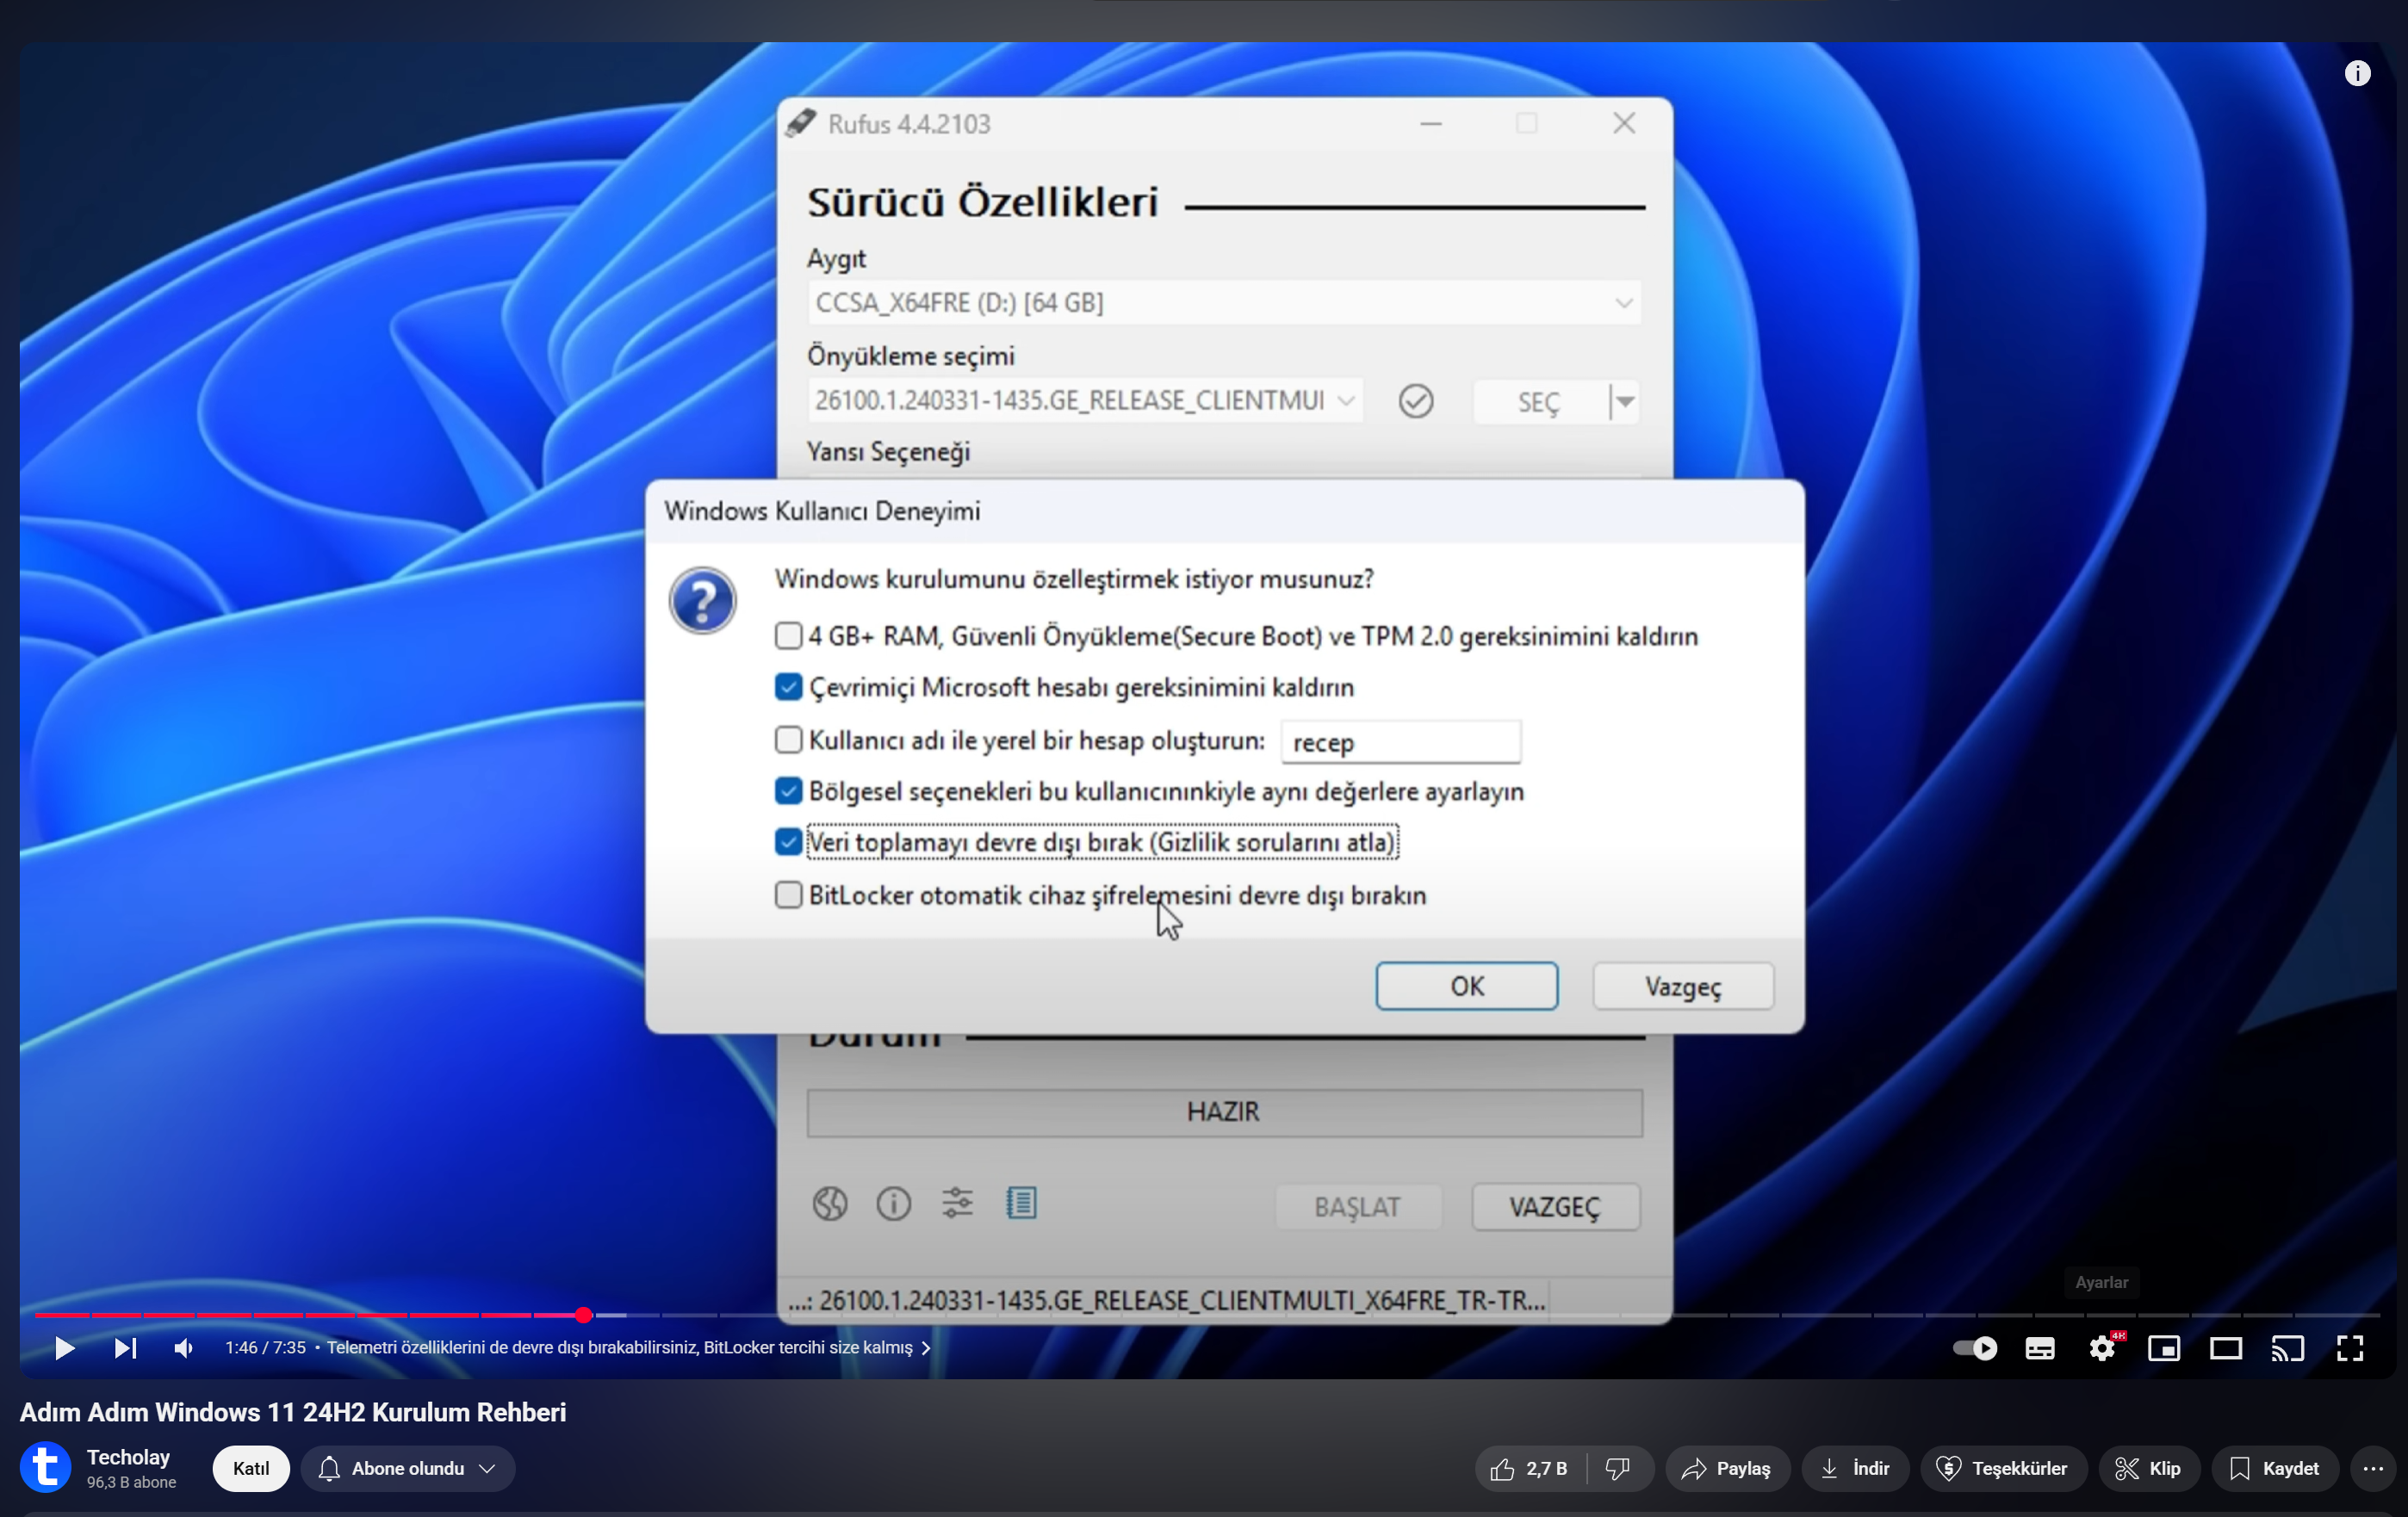The width and height of the screenshot is (2408, 1517).
Task: Toggle the autoplay switch
Action: (1975, 1348)
